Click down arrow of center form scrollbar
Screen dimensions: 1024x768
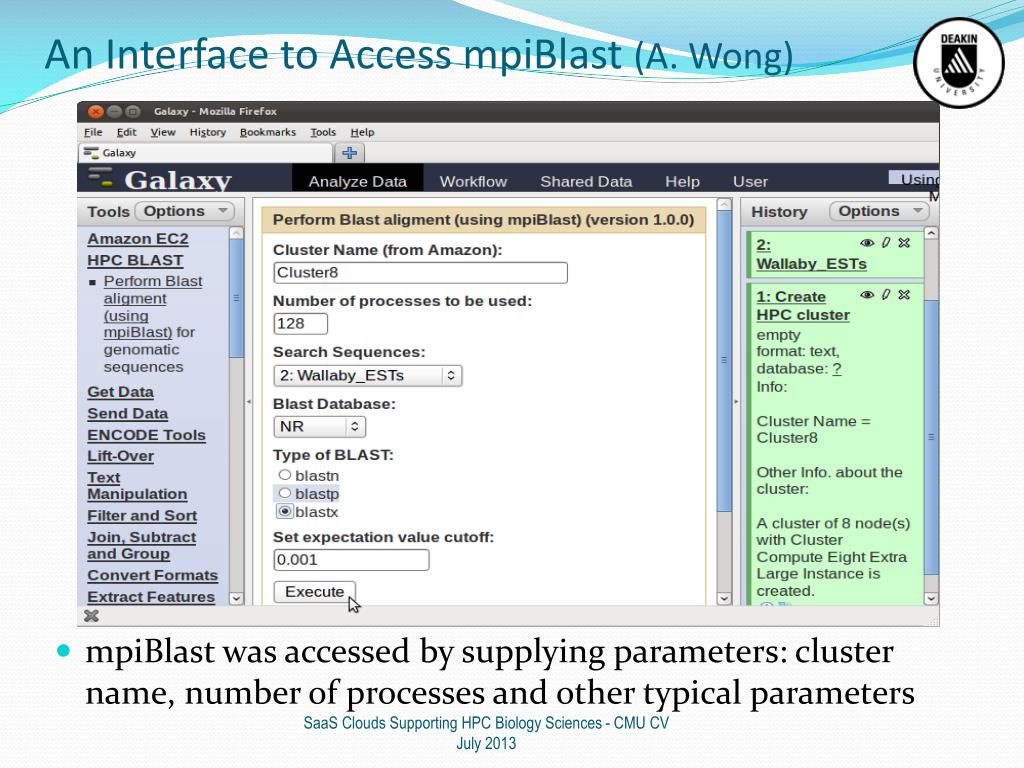coord(724,598)
